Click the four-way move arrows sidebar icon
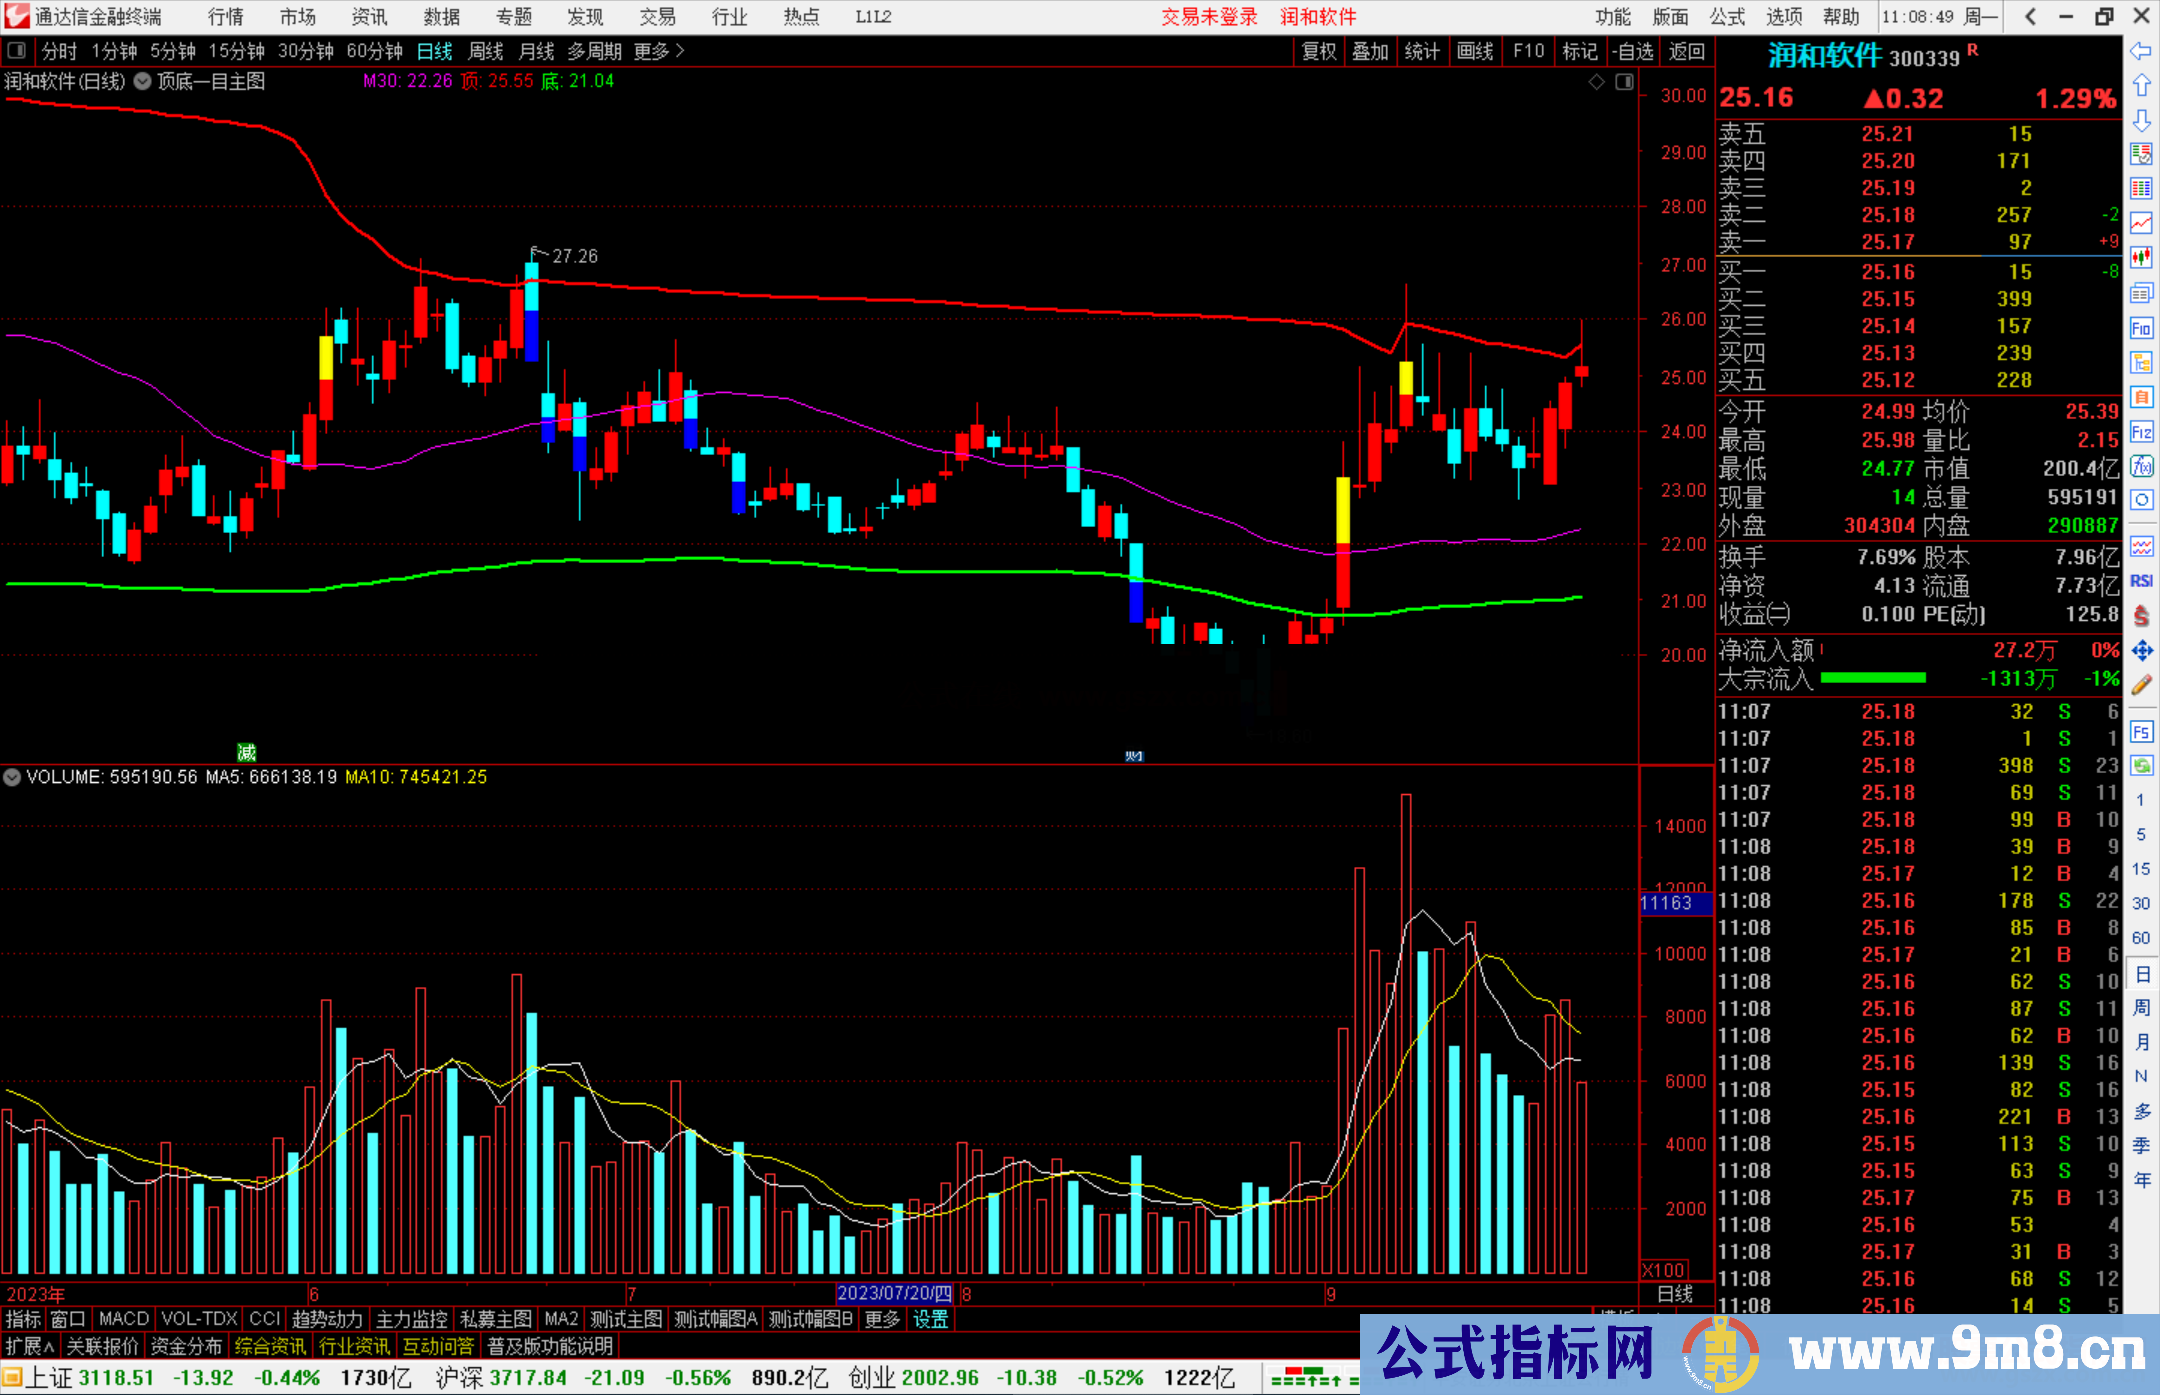This screenshot has height=1395, width=2160. pos(2141,650)
